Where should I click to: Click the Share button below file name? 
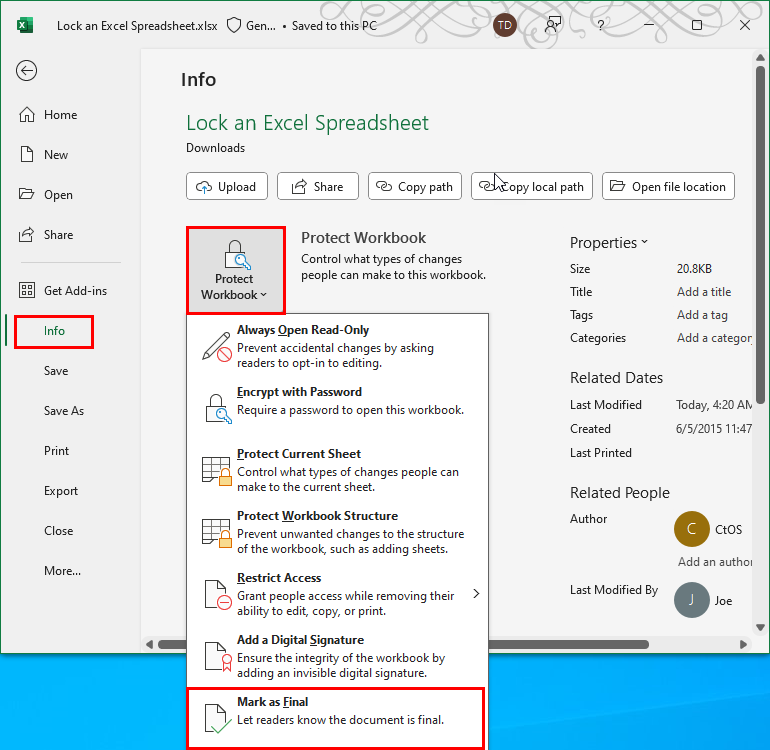coord(318,186)
